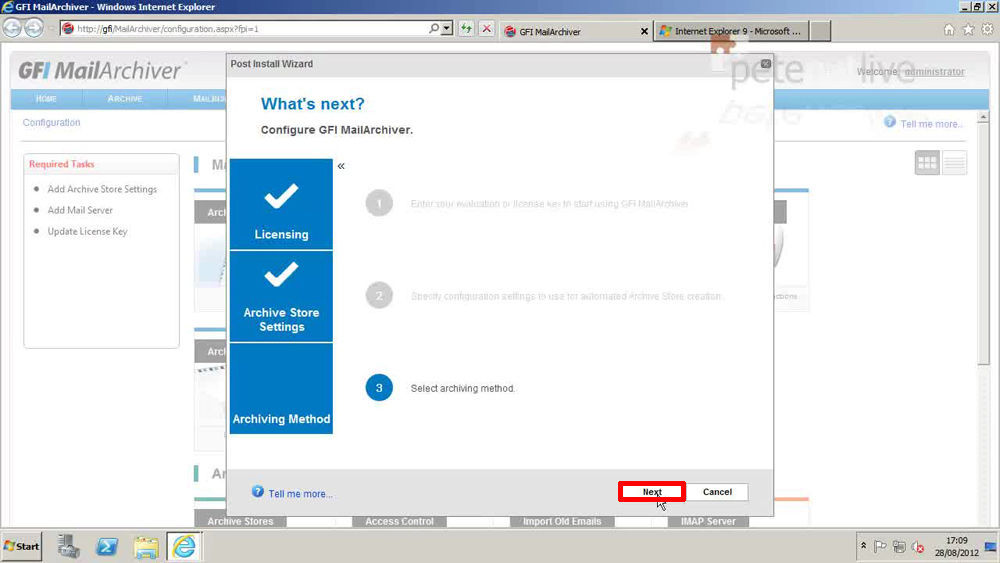The width and height of the screenshot is (1000, 563).
Task: Open the Start menu
Action: [x=21, y=546]
